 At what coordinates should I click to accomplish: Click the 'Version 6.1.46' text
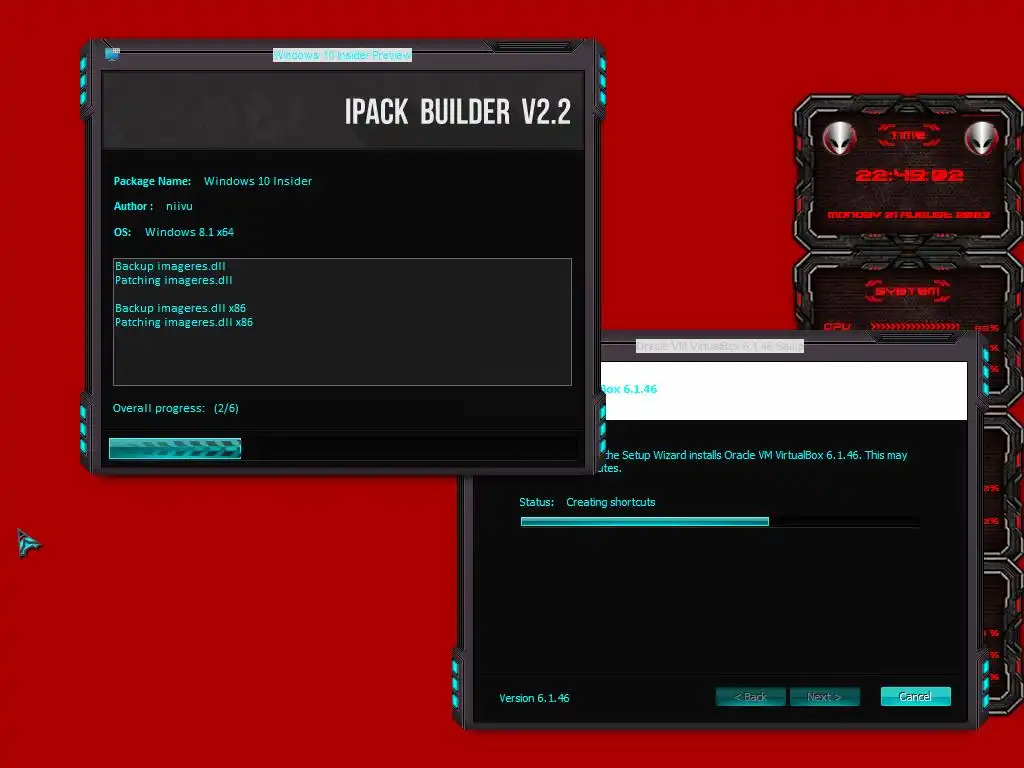[534, 698]
